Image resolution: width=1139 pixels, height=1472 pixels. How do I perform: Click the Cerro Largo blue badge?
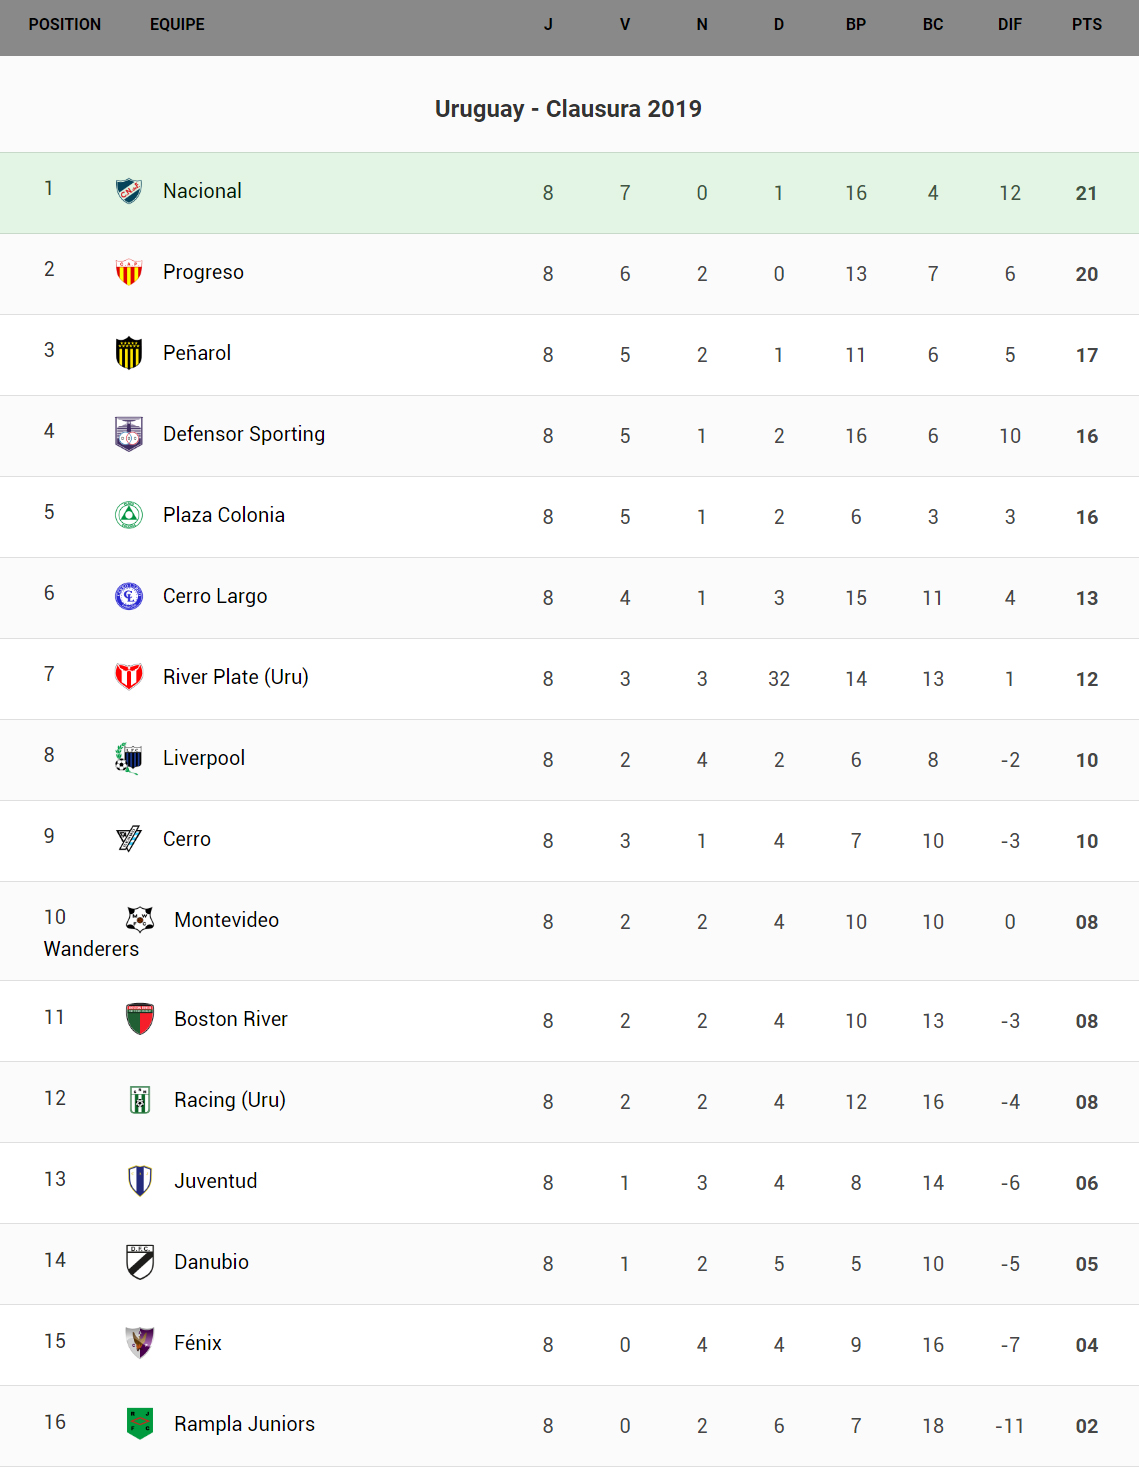(x=129, y=596)
